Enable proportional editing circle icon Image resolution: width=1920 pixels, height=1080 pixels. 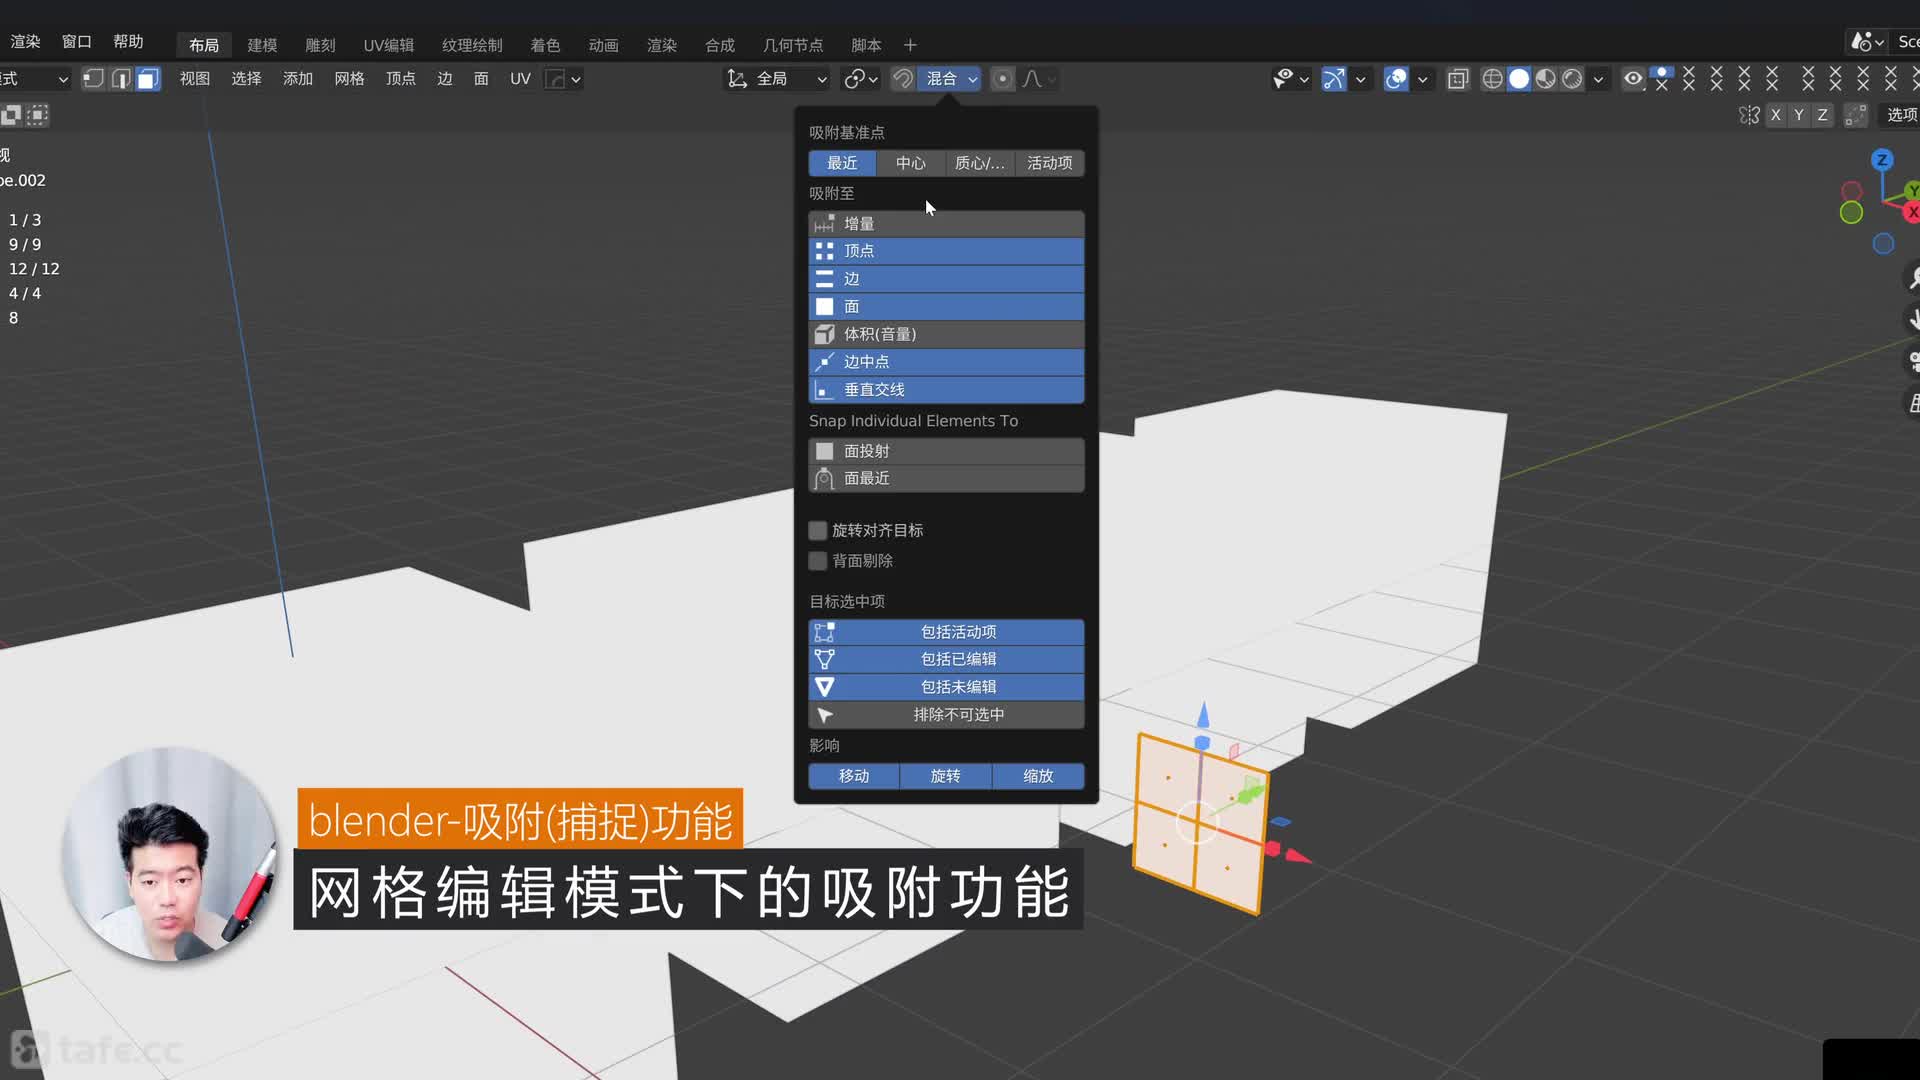(x=1002, y=79)
